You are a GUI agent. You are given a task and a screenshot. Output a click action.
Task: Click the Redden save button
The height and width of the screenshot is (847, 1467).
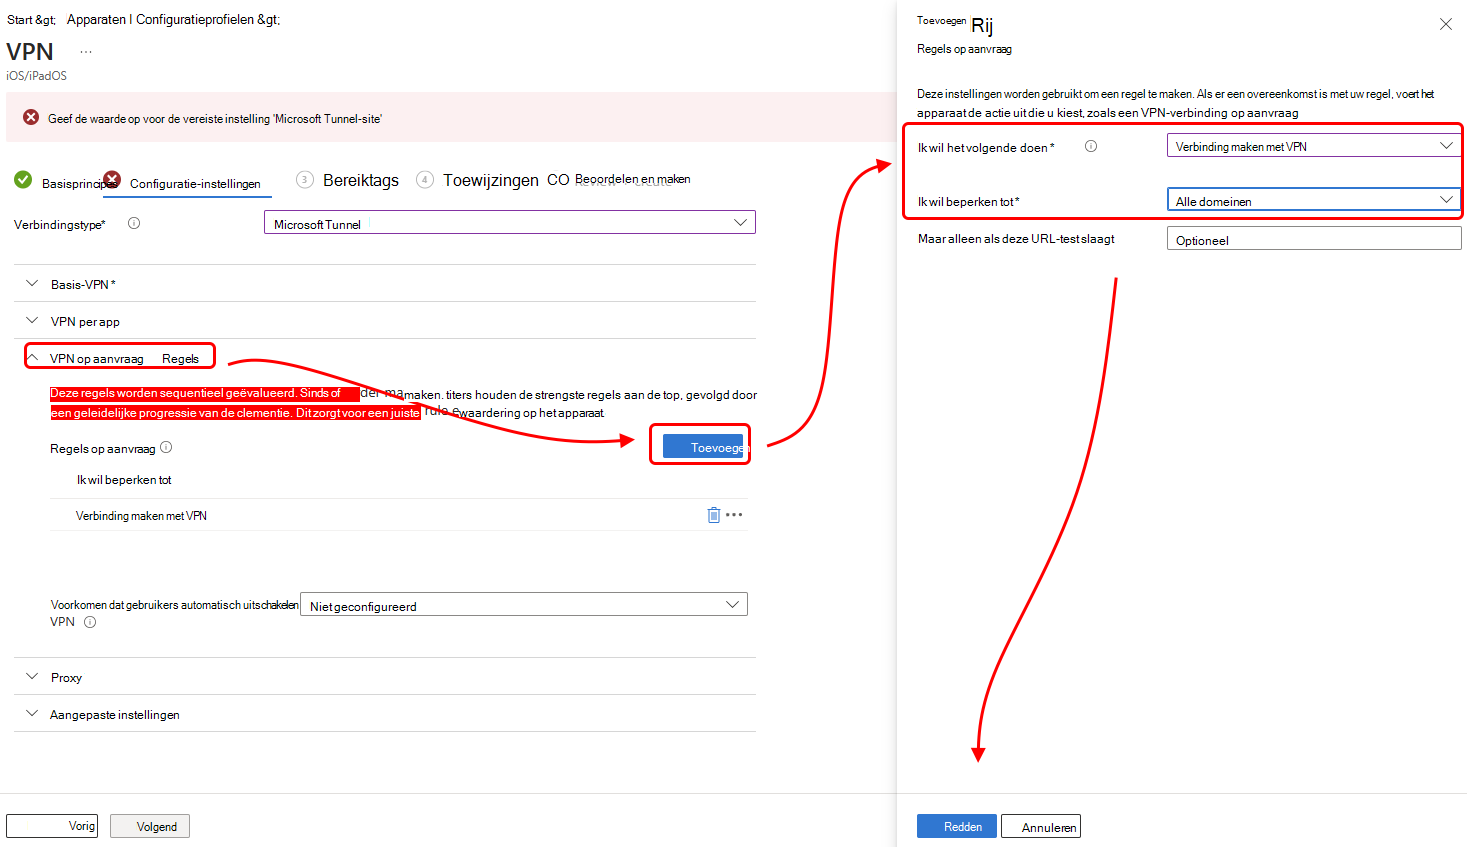tap(957, 826)
